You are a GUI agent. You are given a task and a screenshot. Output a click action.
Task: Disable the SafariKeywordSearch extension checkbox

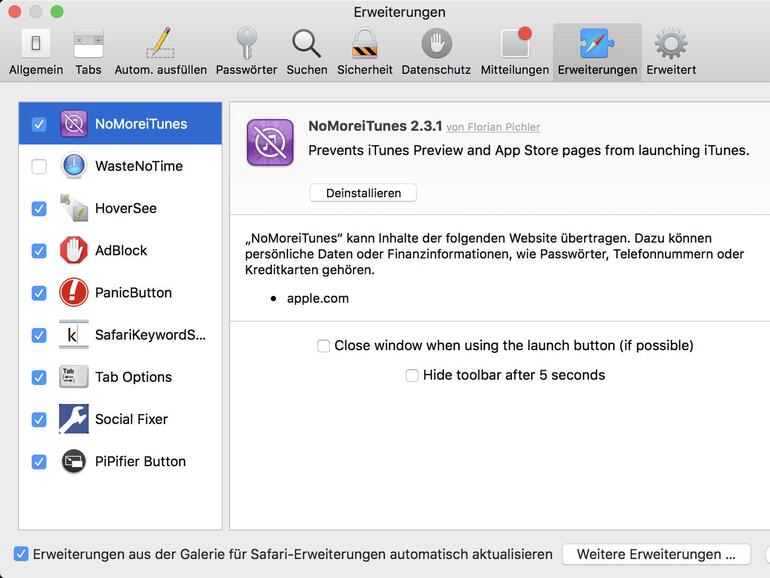(39, 335)
